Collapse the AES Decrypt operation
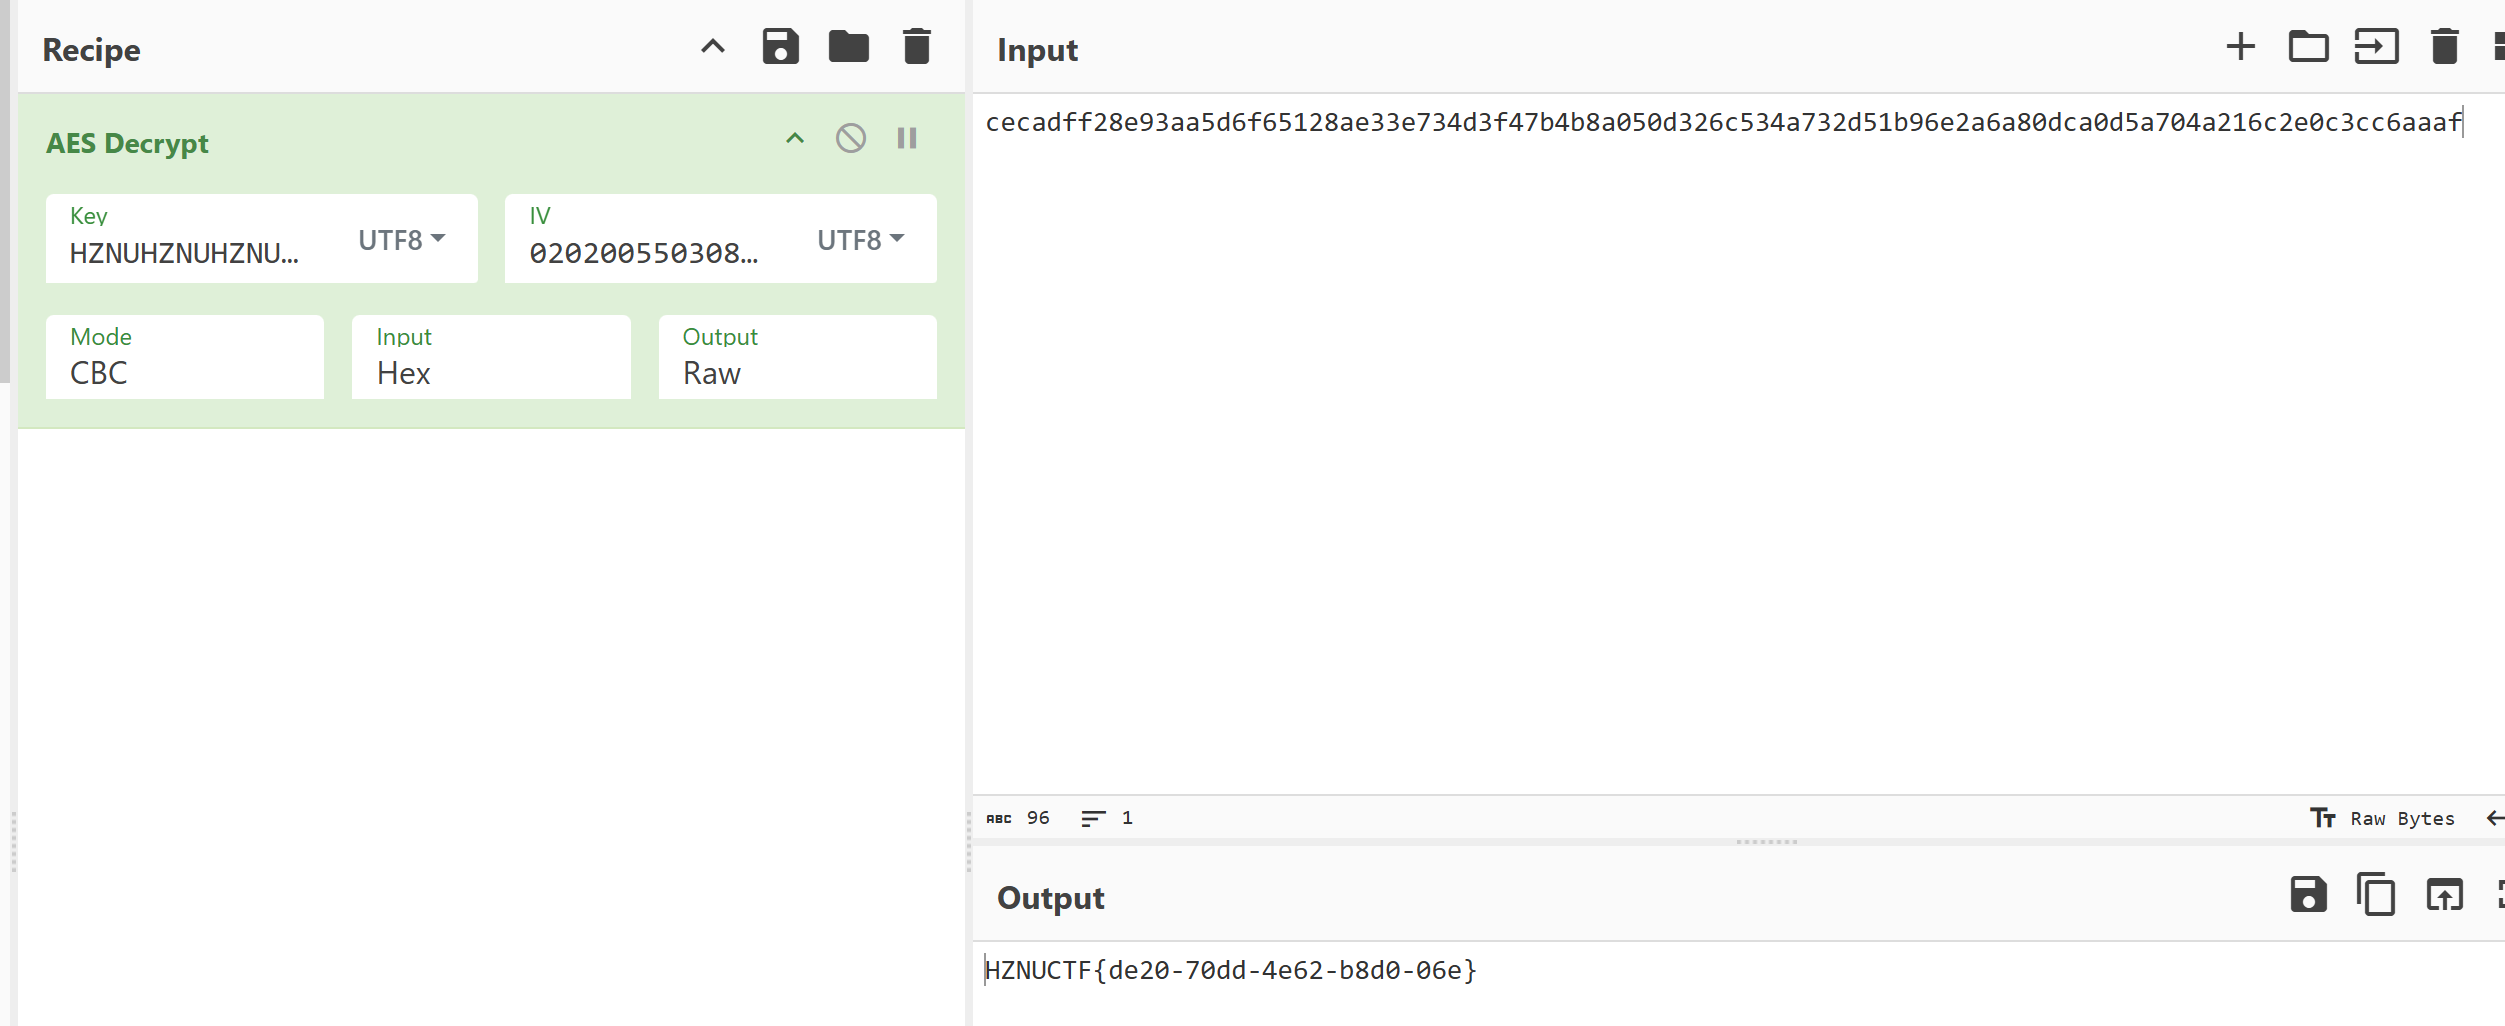The width and height of the screenshot is (2505, 1026). coord(795,138)
